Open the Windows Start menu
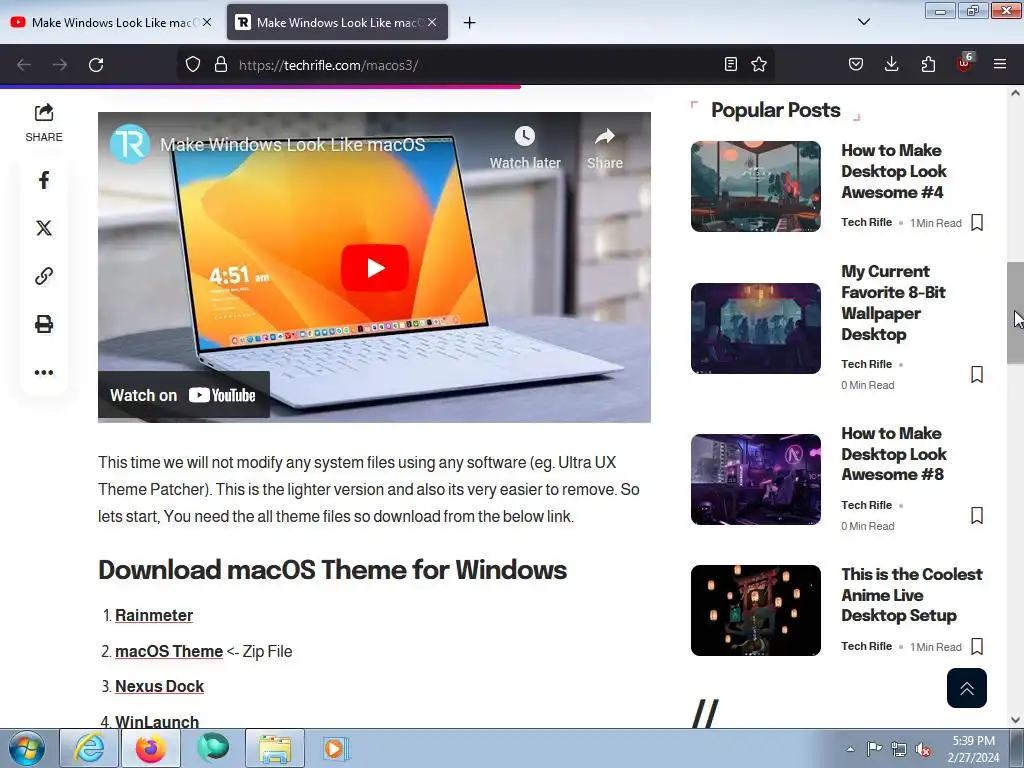This screenshot has width=1024, height=768. pos(27,748)
